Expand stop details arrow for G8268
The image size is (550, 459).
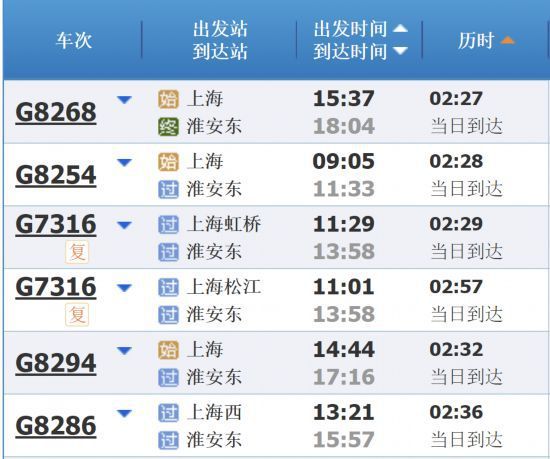124,100
